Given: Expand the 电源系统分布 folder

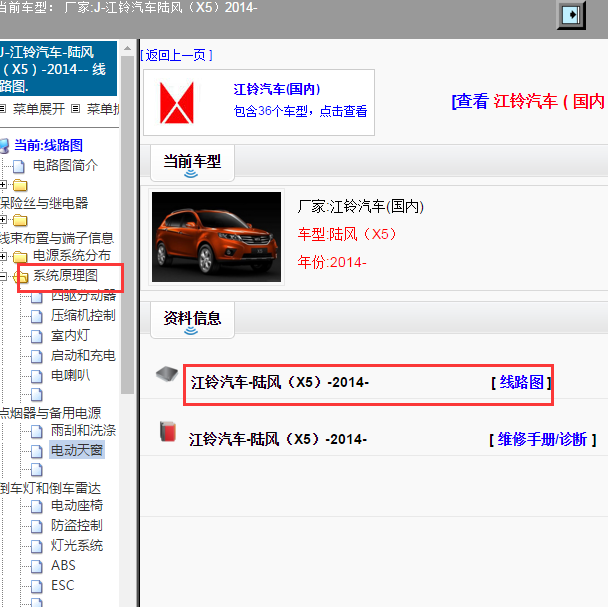Looking at the screenshot, I should pyautogui.click(x=3, y=256).
